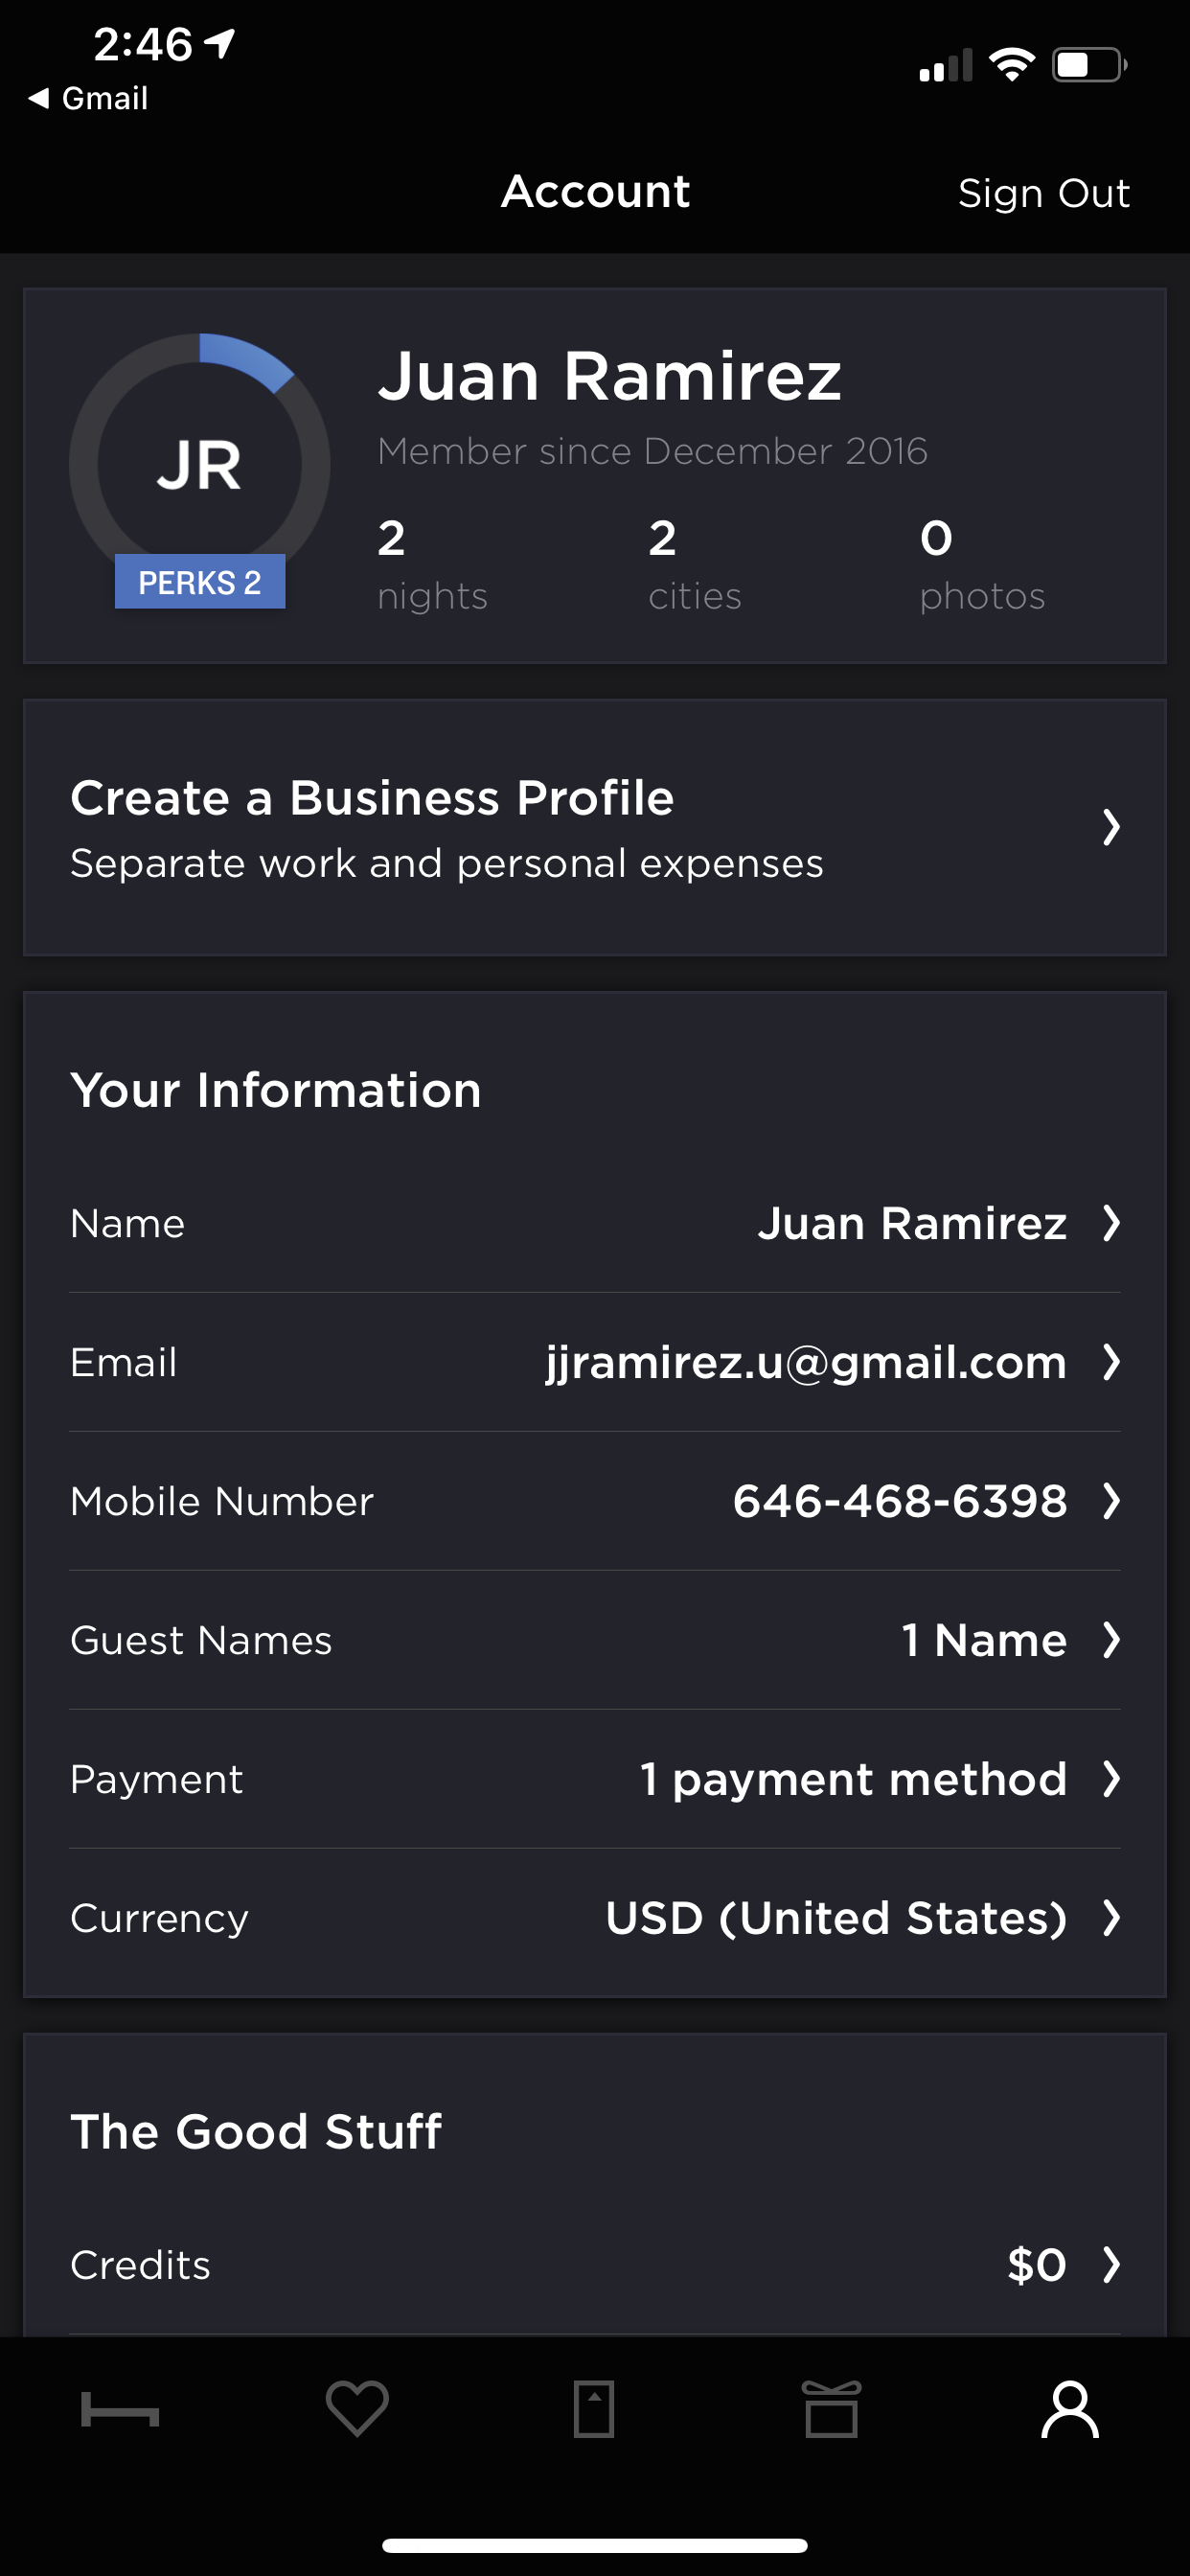Viewport: 1190px width, 2576px height.
Task: Select the person account tab icon
Action: (x=1070, y=2408)
